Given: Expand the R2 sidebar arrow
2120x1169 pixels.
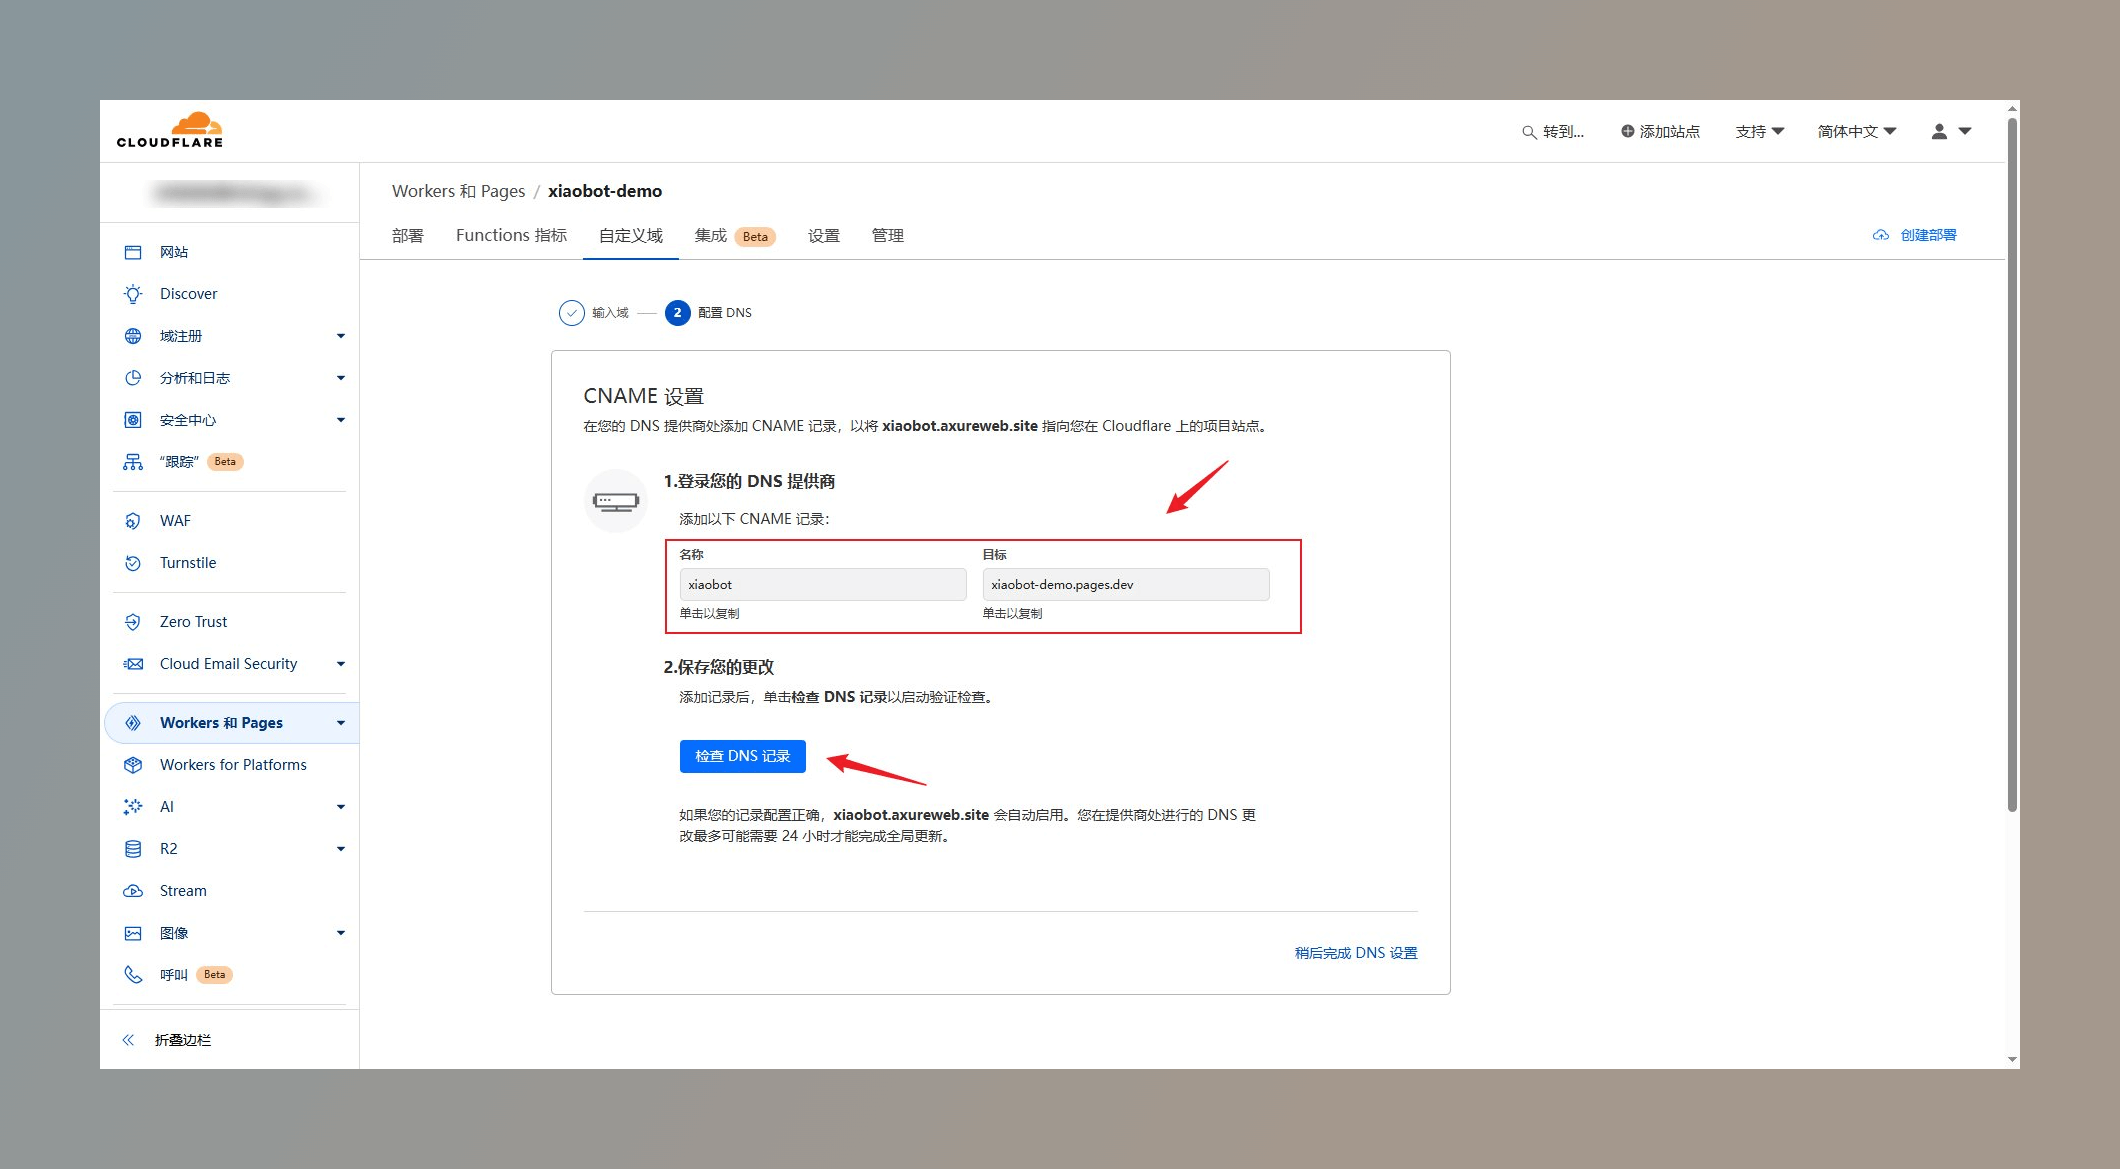Looking at the screenshot, I should (x=341, y=849).
